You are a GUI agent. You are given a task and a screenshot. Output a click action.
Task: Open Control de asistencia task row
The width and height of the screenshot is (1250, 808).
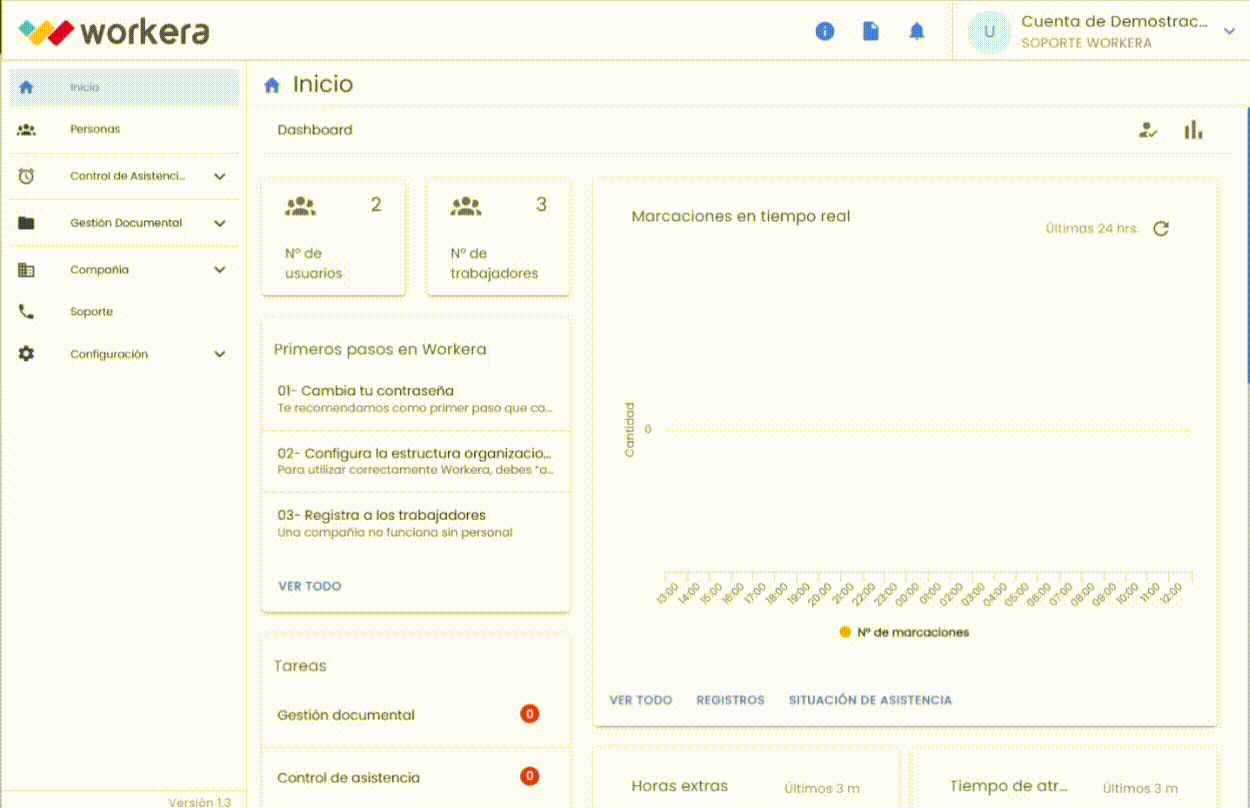416,777
